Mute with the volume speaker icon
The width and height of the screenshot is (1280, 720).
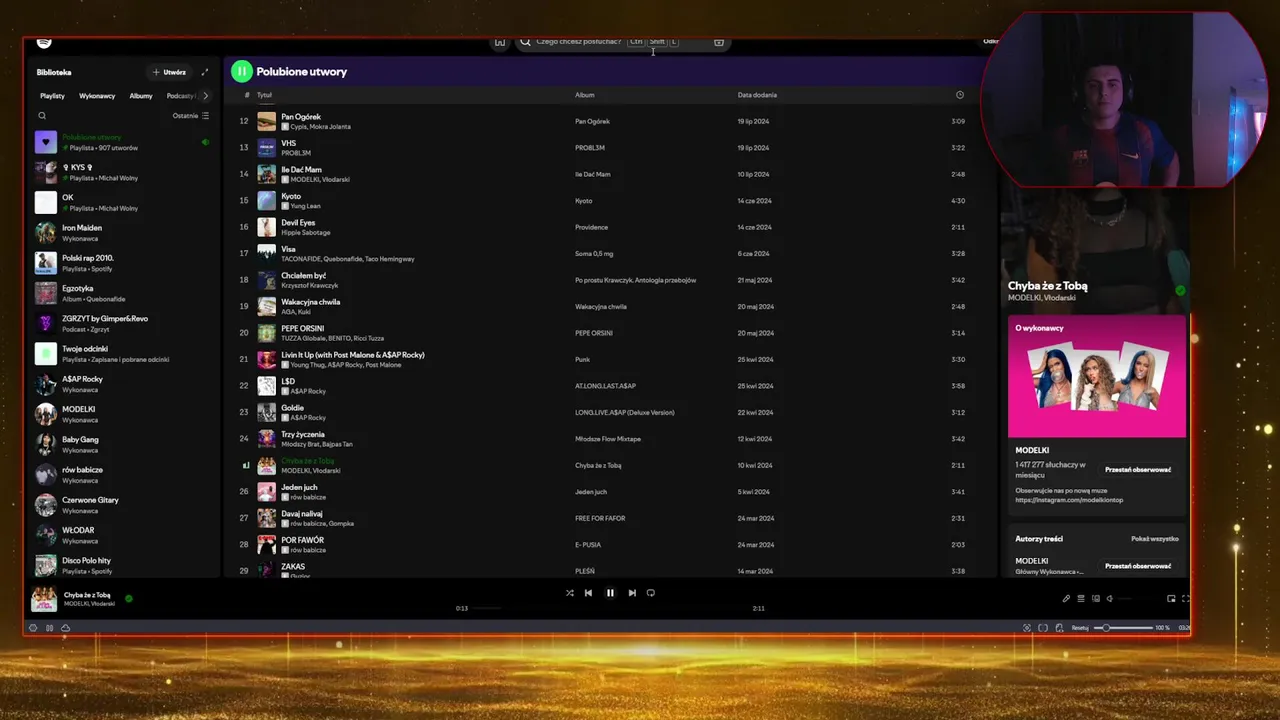(x=1109, y=599)
